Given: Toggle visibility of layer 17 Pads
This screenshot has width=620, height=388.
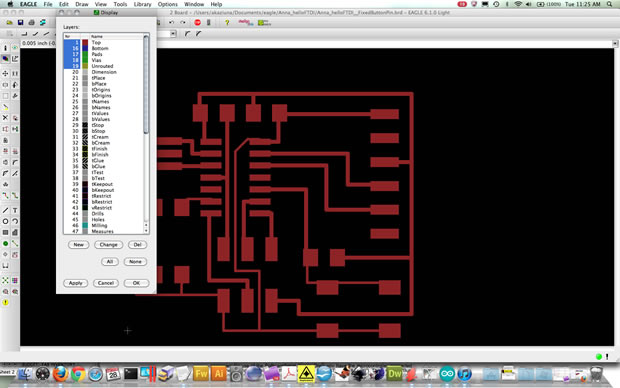Looking at the screenshot, I should point(71,54).
